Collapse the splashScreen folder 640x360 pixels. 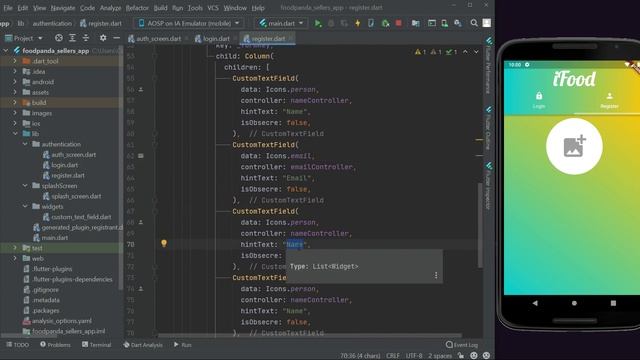click(25, 186)
